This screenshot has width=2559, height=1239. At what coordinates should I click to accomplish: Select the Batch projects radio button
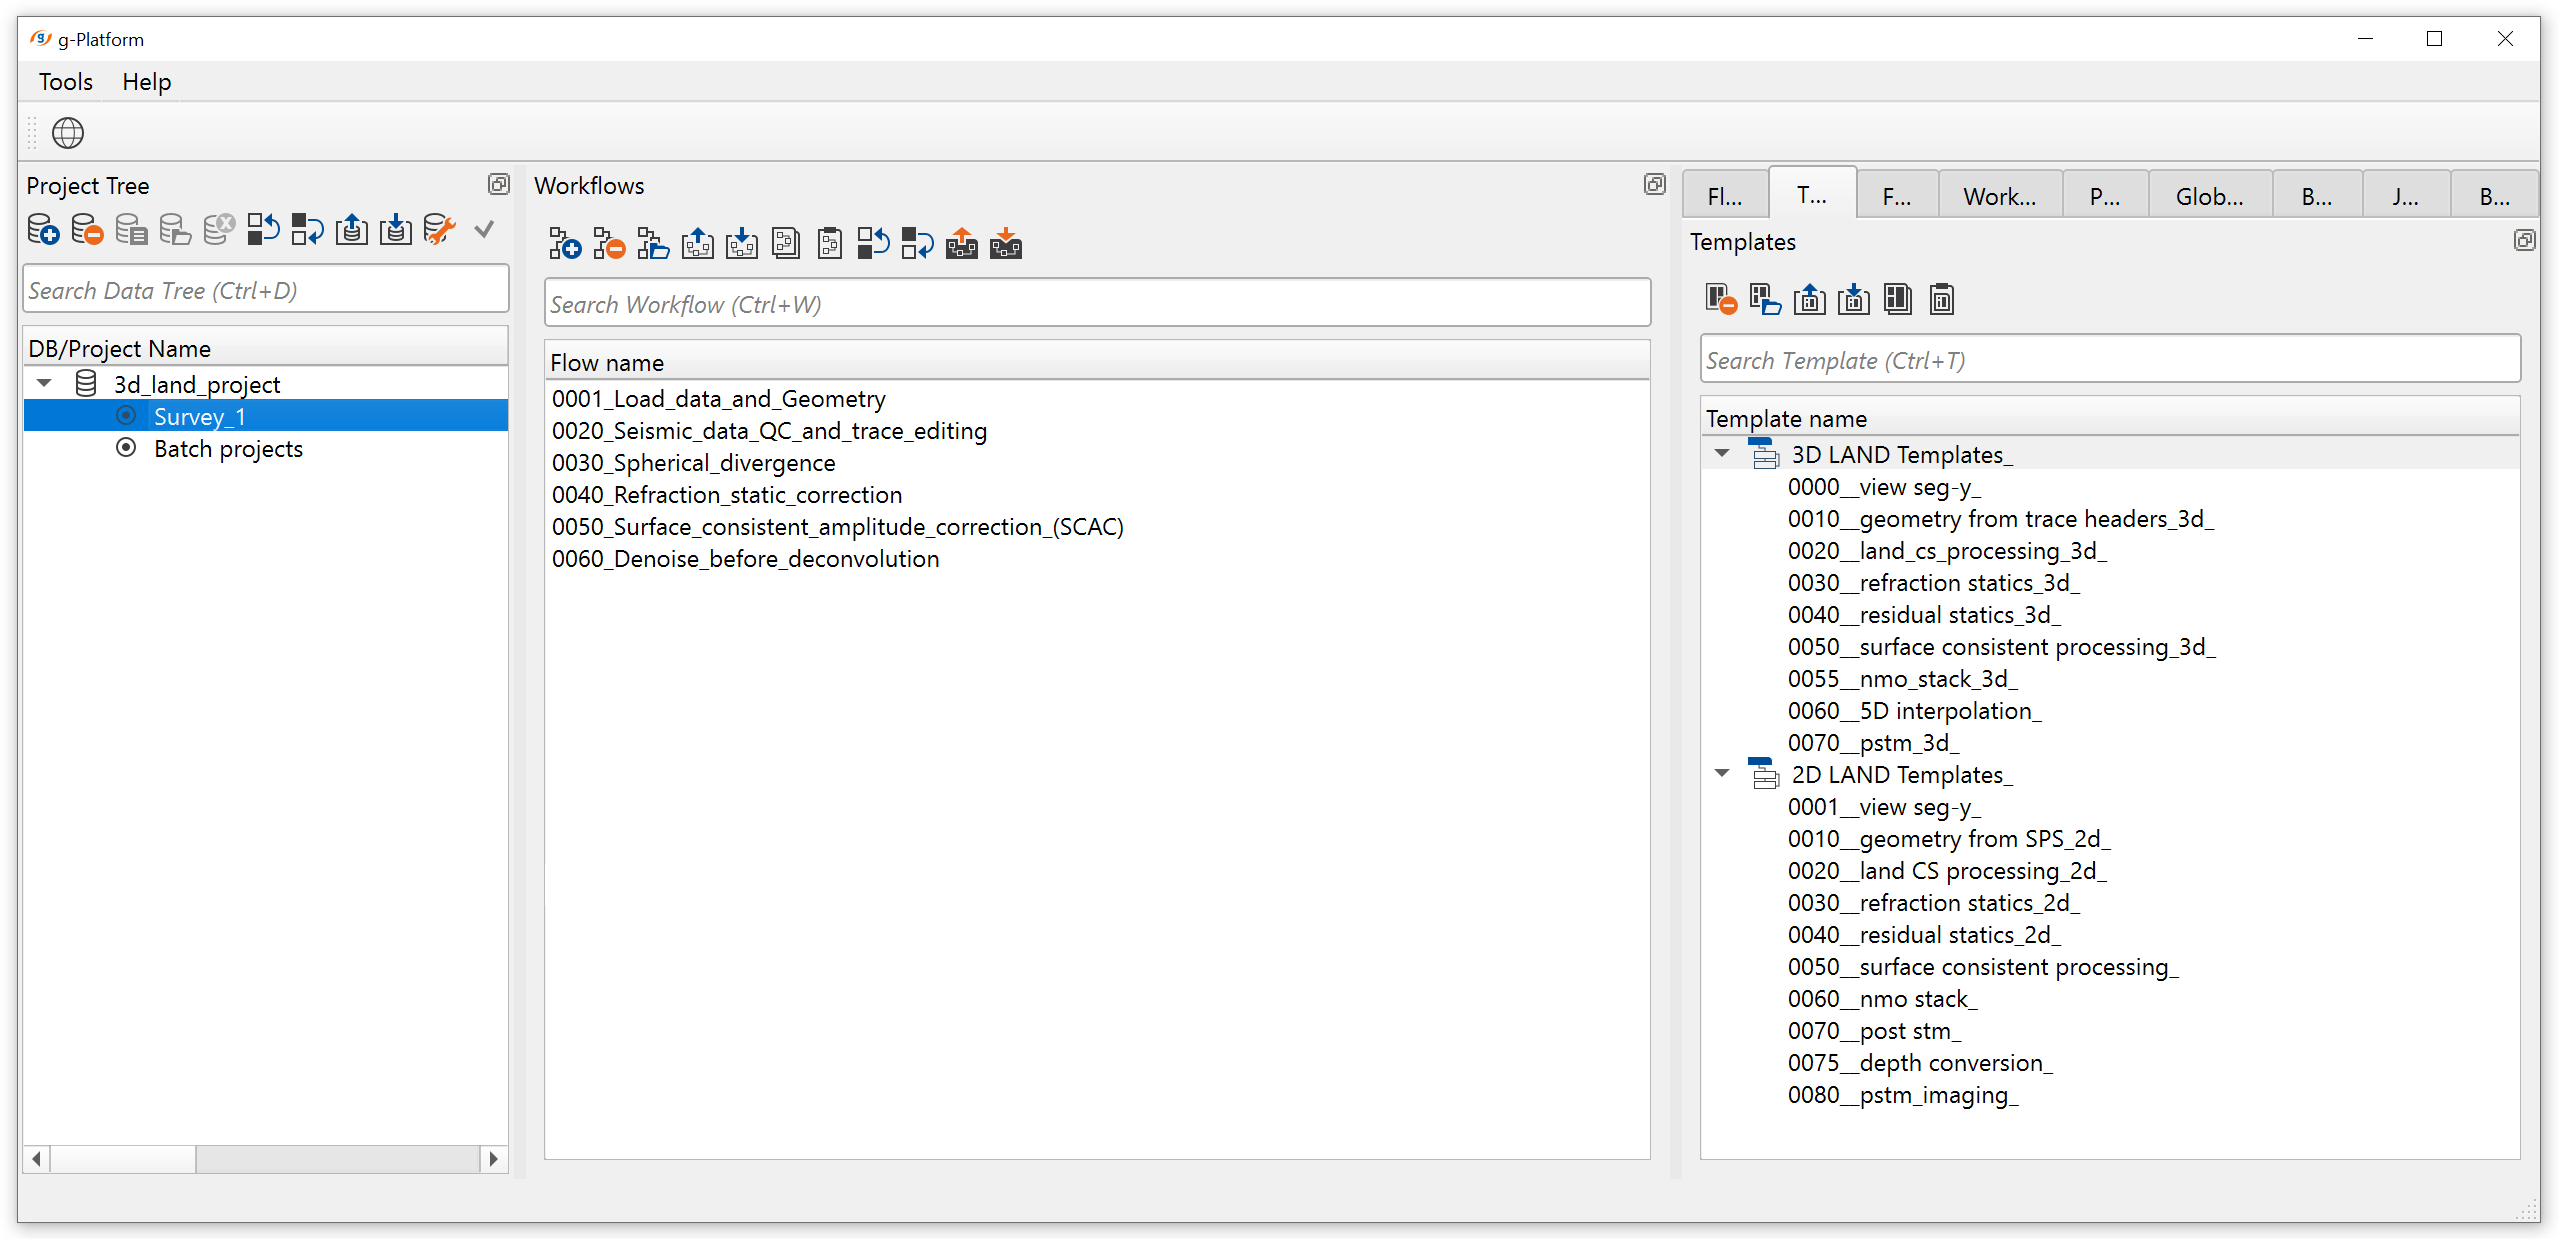click(126, 448)
